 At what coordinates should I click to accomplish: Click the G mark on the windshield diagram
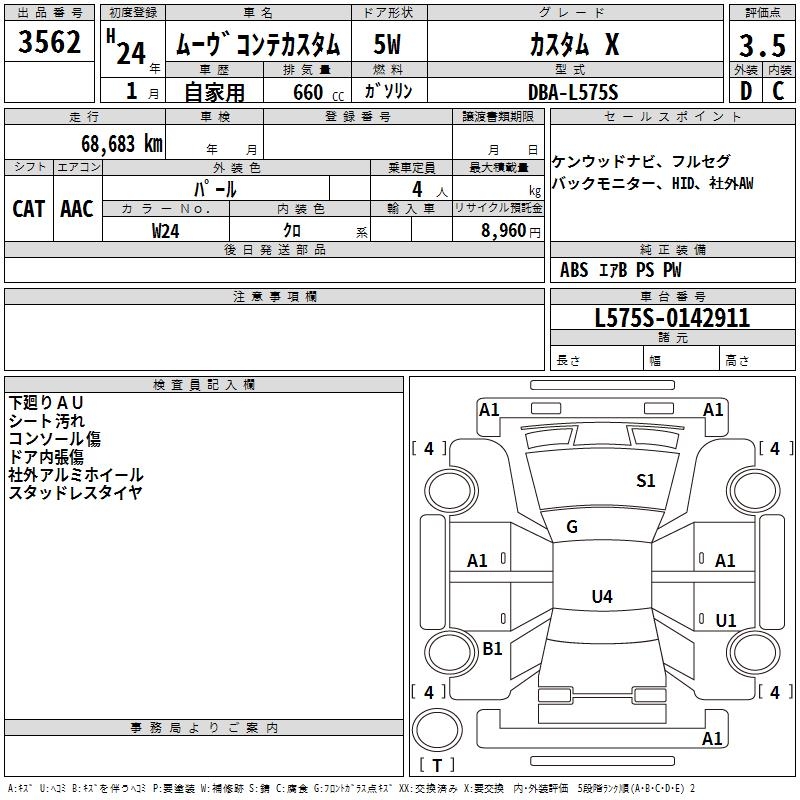572,527
